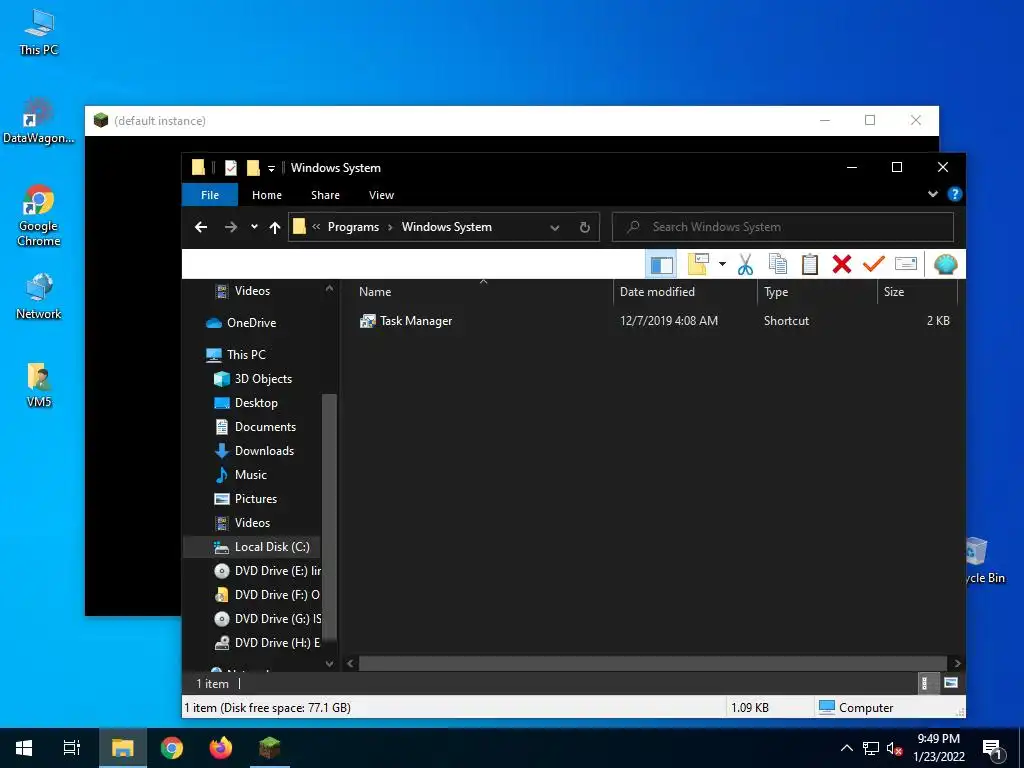This screenshot has height=768, width=1024.
Task: Click the Computer zone in status bar
Action: pyautogui.click(x=856, y=707)
